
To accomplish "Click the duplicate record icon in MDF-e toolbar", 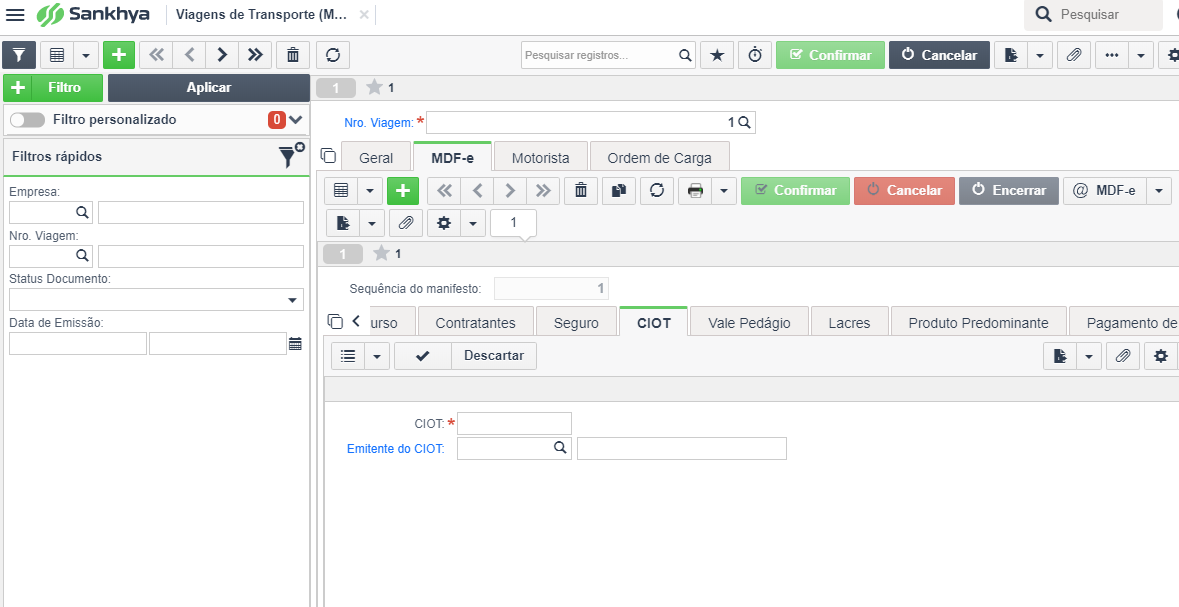I will (x=619, y=191).
